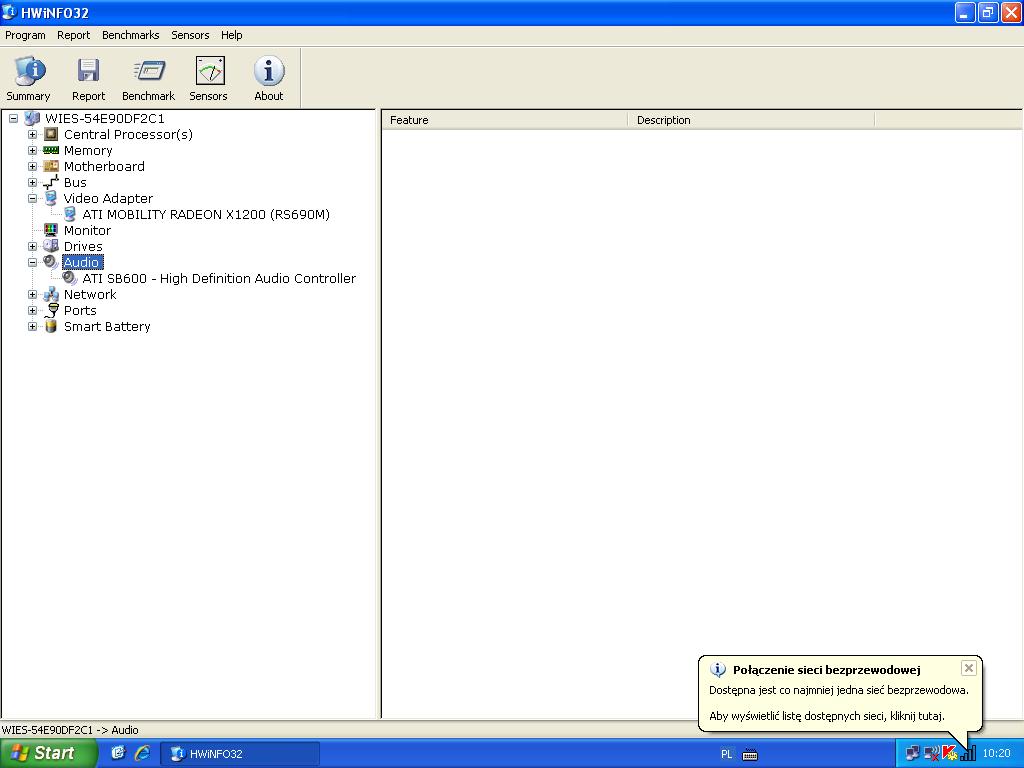Click the Central Processor(s) chip icon
The image size is (1024, 768).
[51, 135]
